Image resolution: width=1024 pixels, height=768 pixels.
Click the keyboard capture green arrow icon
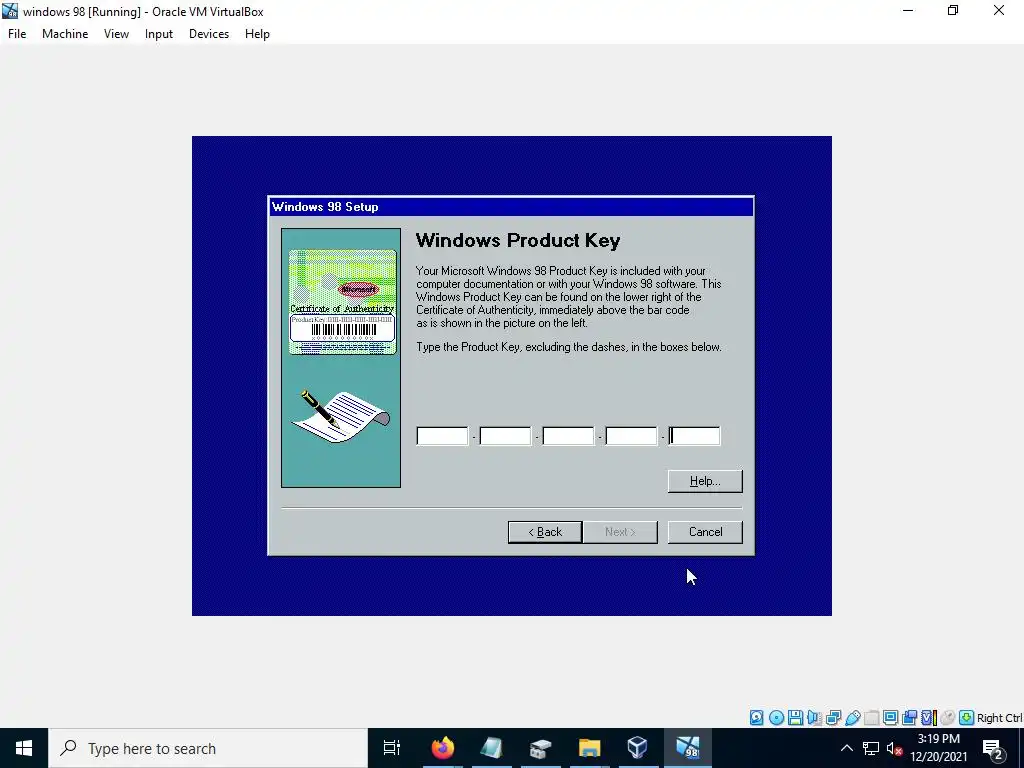967,718
